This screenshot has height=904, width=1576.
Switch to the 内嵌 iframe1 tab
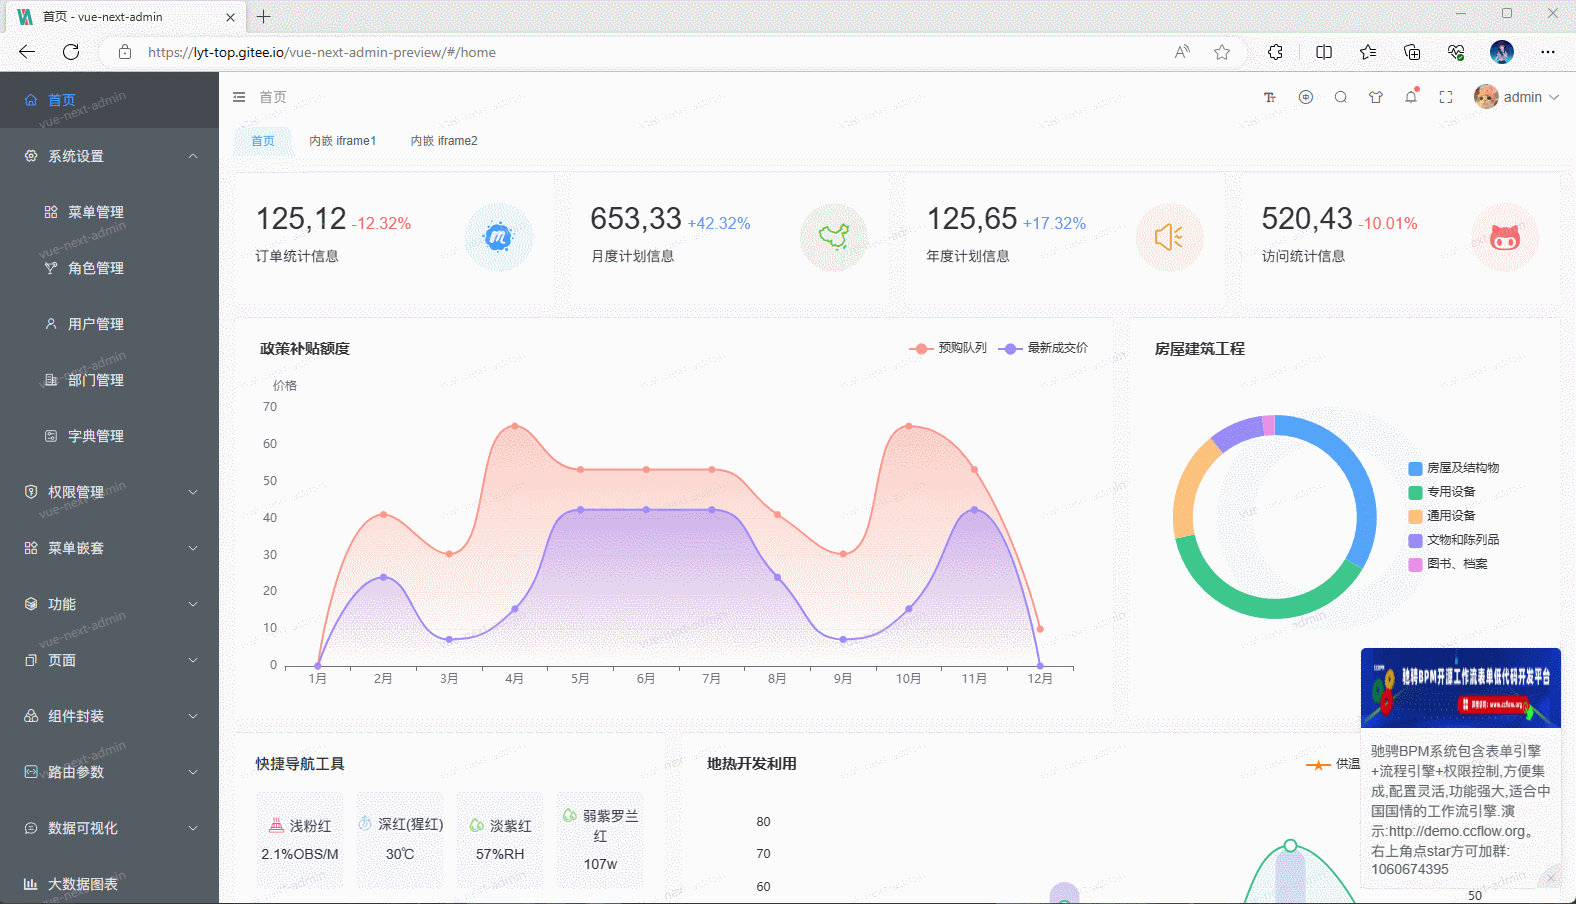[342, 141]
